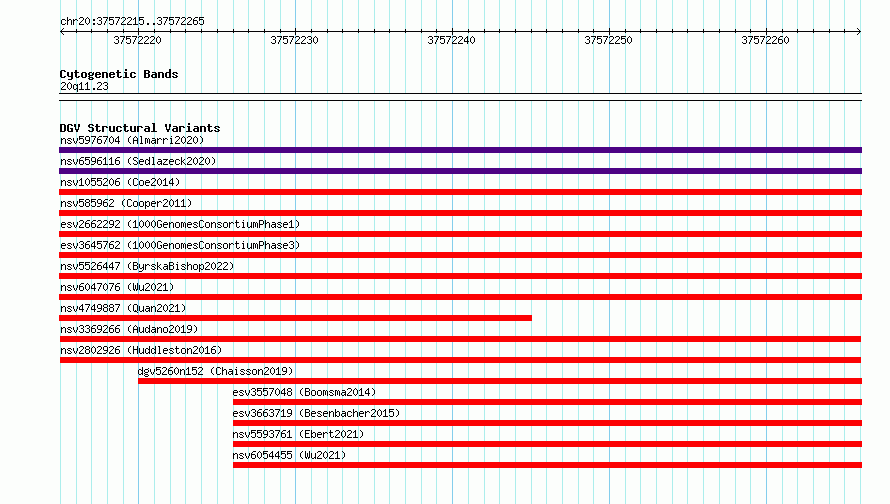Open the nsv3369266 (Audano2019) label

129,329
